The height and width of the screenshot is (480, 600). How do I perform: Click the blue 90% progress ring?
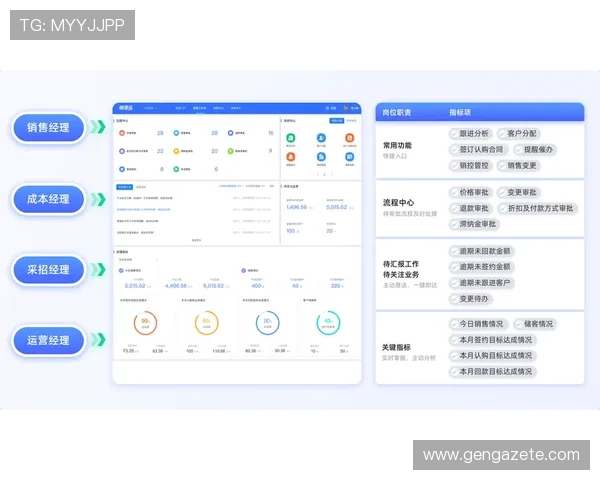coord(267,323)
